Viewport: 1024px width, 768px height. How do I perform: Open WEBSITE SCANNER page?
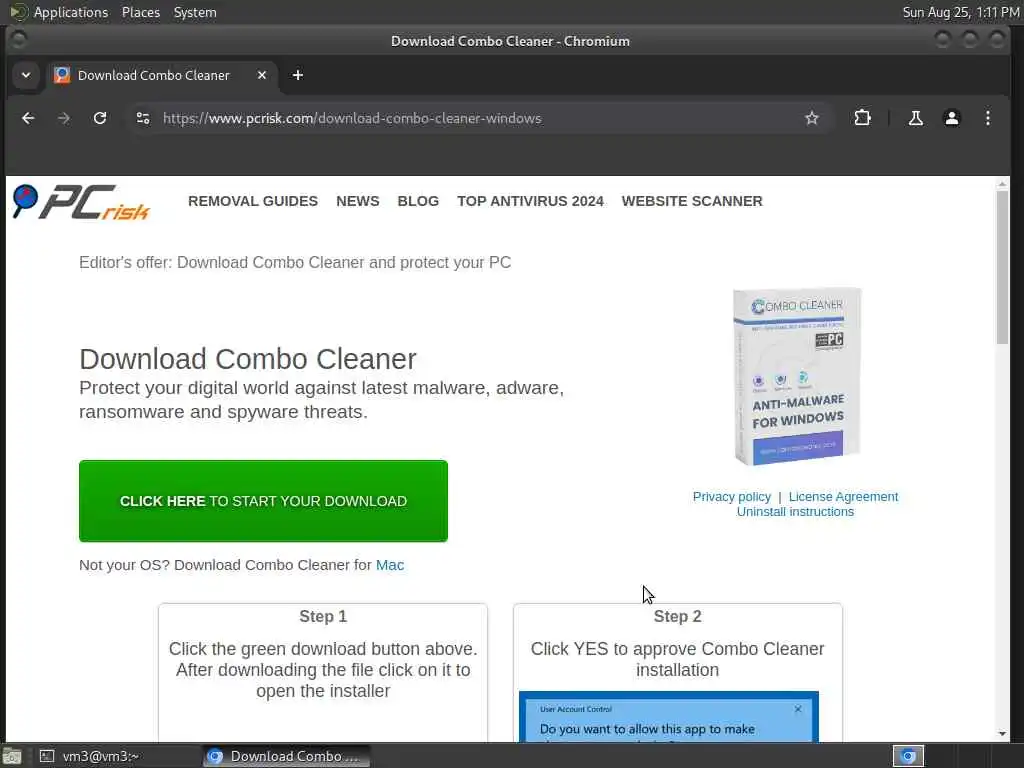pos(692,201)
